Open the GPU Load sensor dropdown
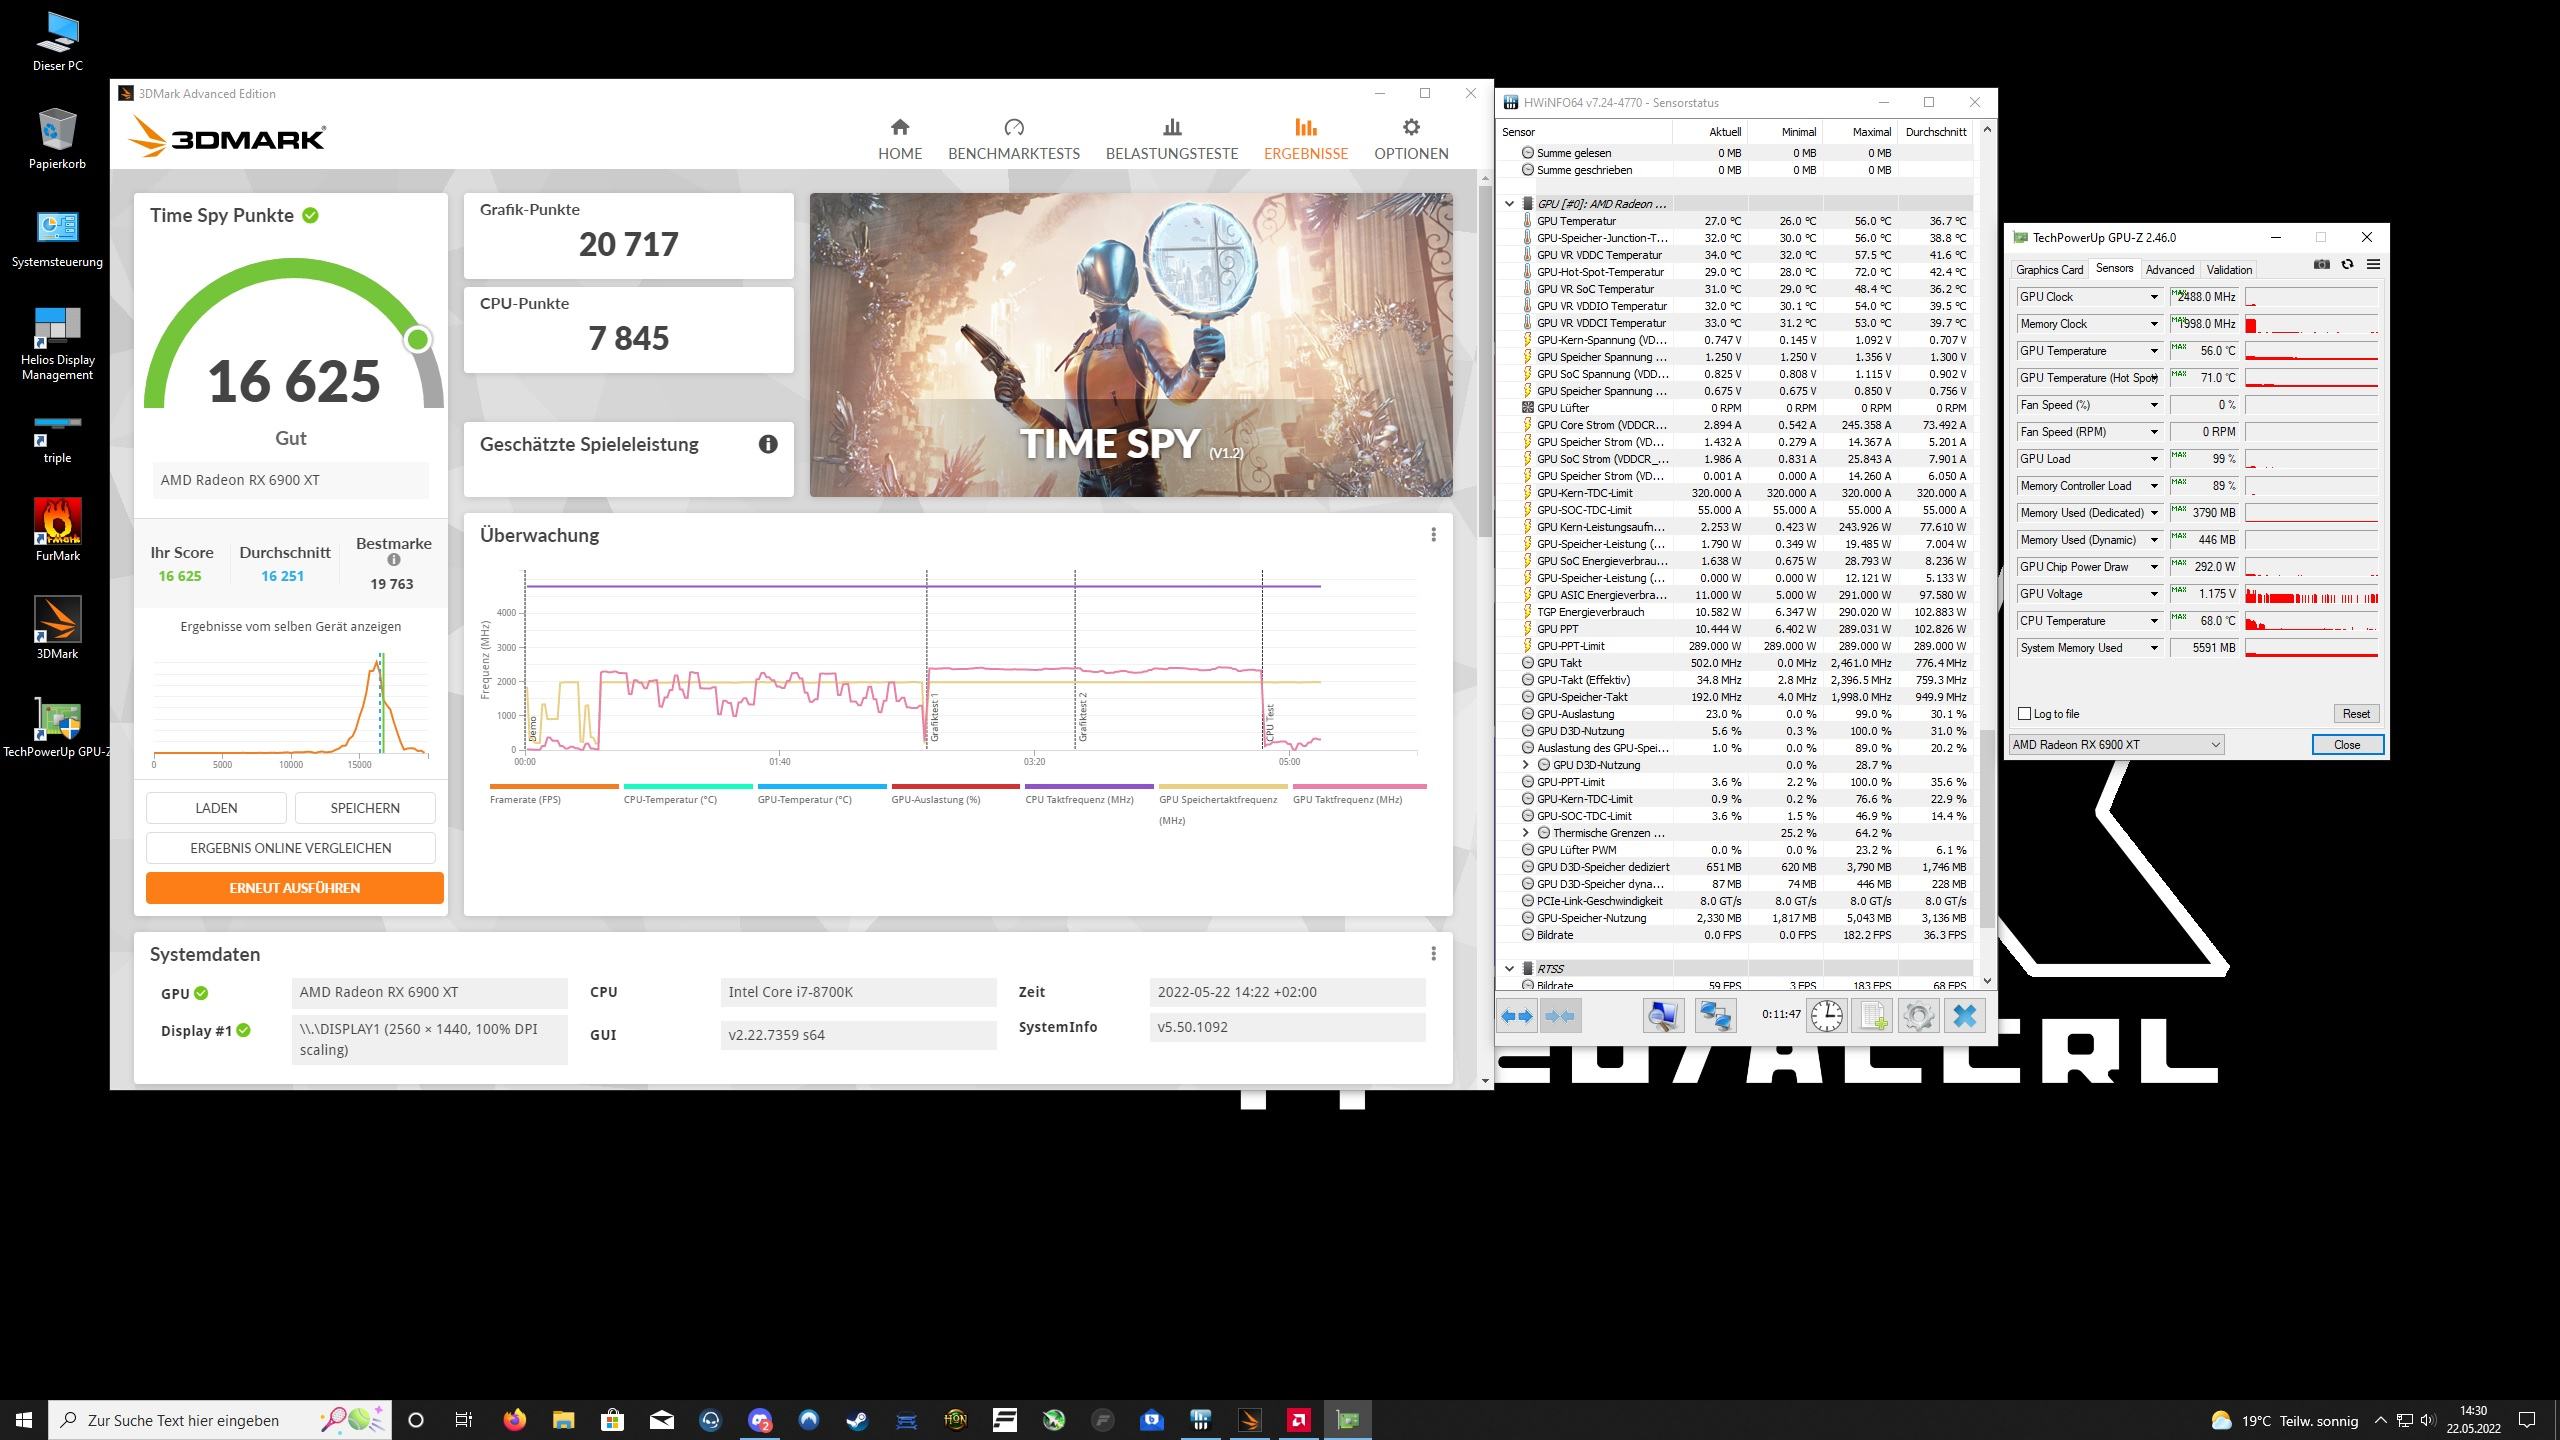The height and width of the screenshot is (1440, 2560). (x=2154, y=459)
